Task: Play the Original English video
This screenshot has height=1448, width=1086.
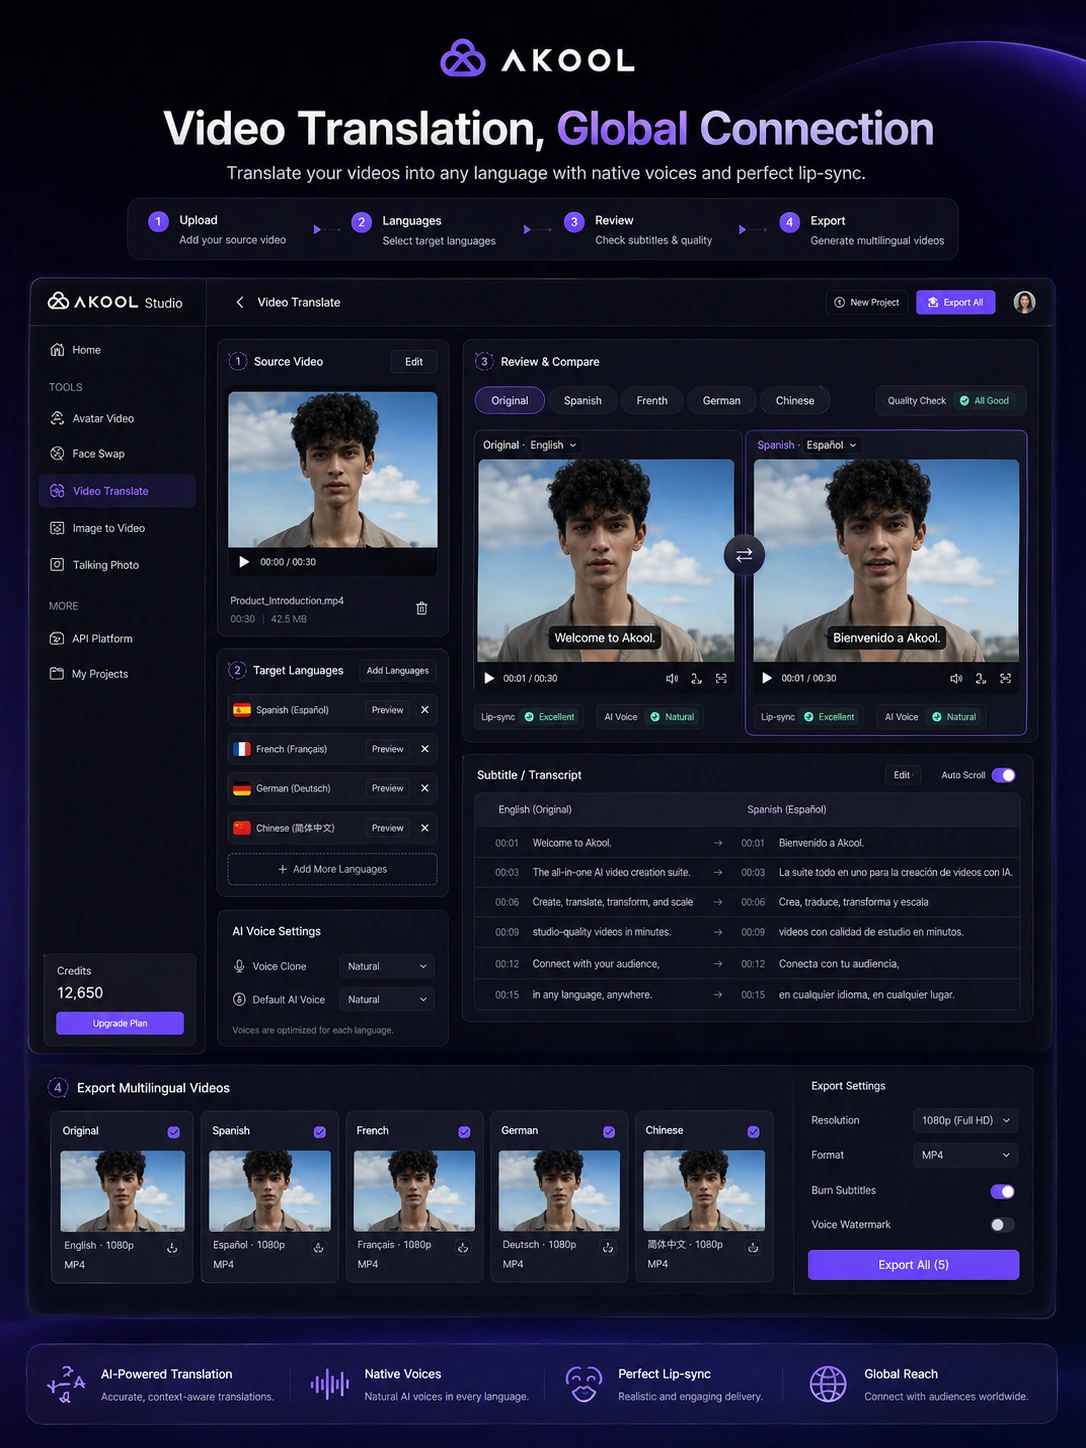Action: coord(489,678)
